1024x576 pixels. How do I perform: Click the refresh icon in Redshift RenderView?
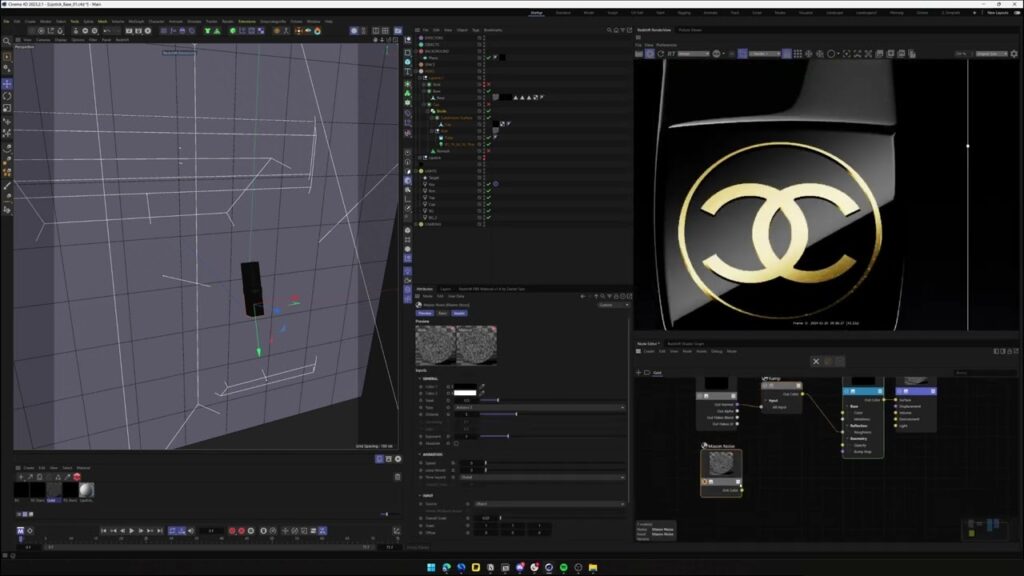click(x=660, y=54)
